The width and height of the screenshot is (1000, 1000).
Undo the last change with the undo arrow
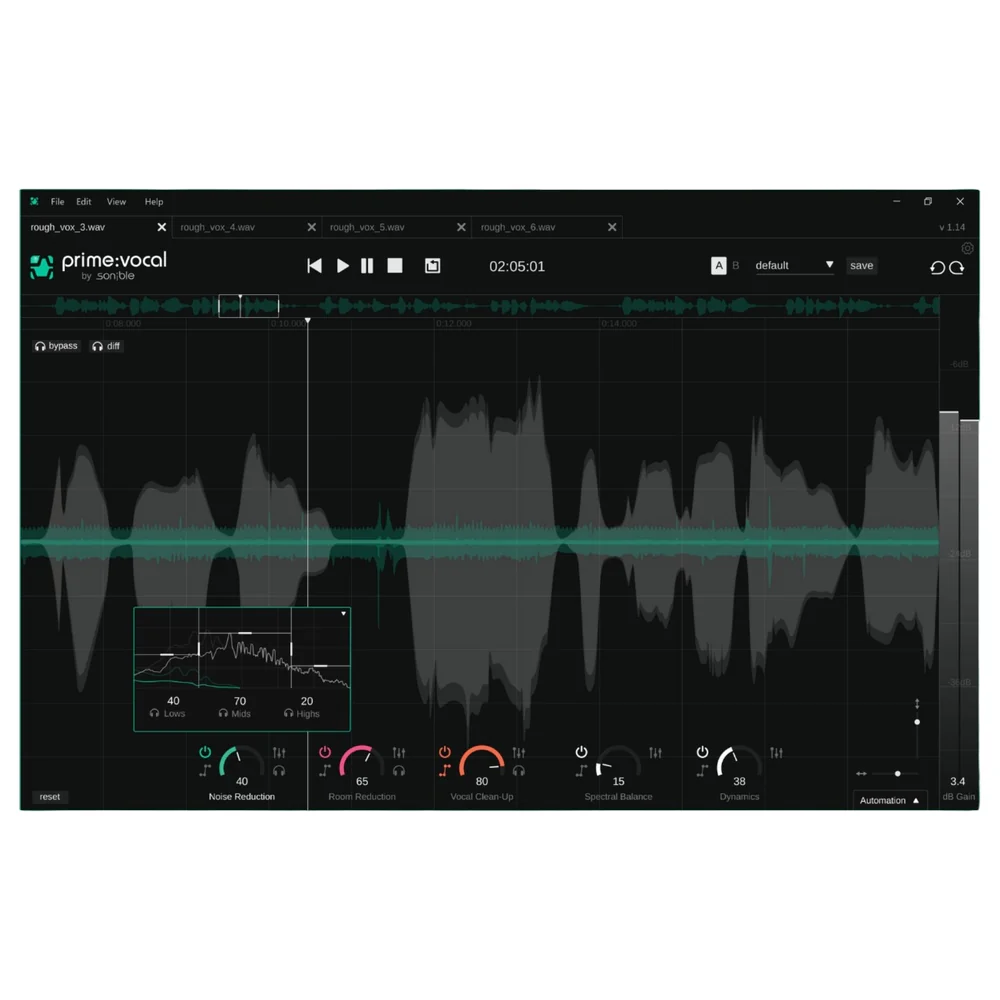point(937,268)
